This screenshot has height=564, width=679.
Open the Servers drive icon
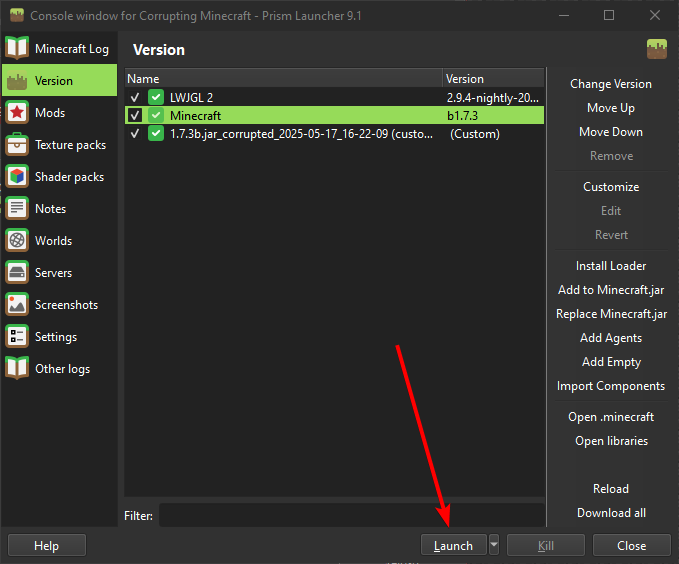point(17,272)
